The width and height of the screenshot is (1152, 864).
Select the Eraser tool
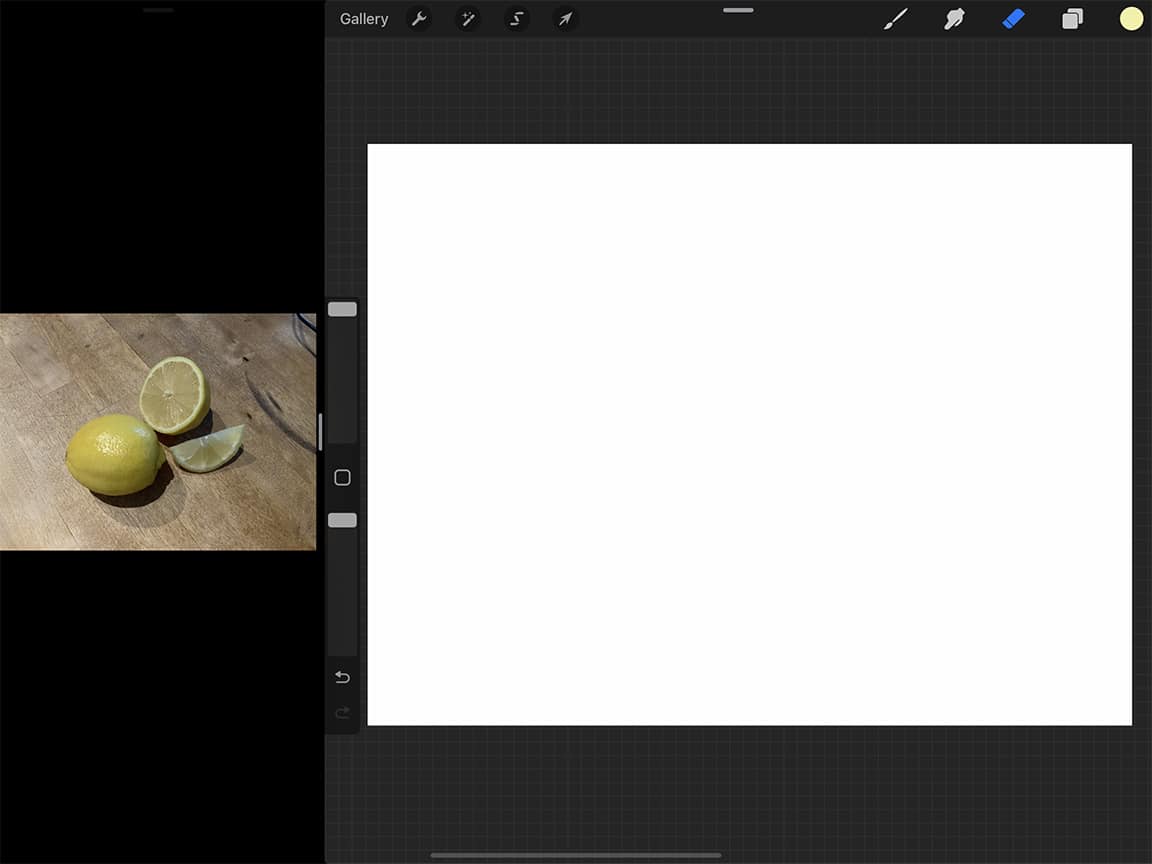click(1014, 18)
